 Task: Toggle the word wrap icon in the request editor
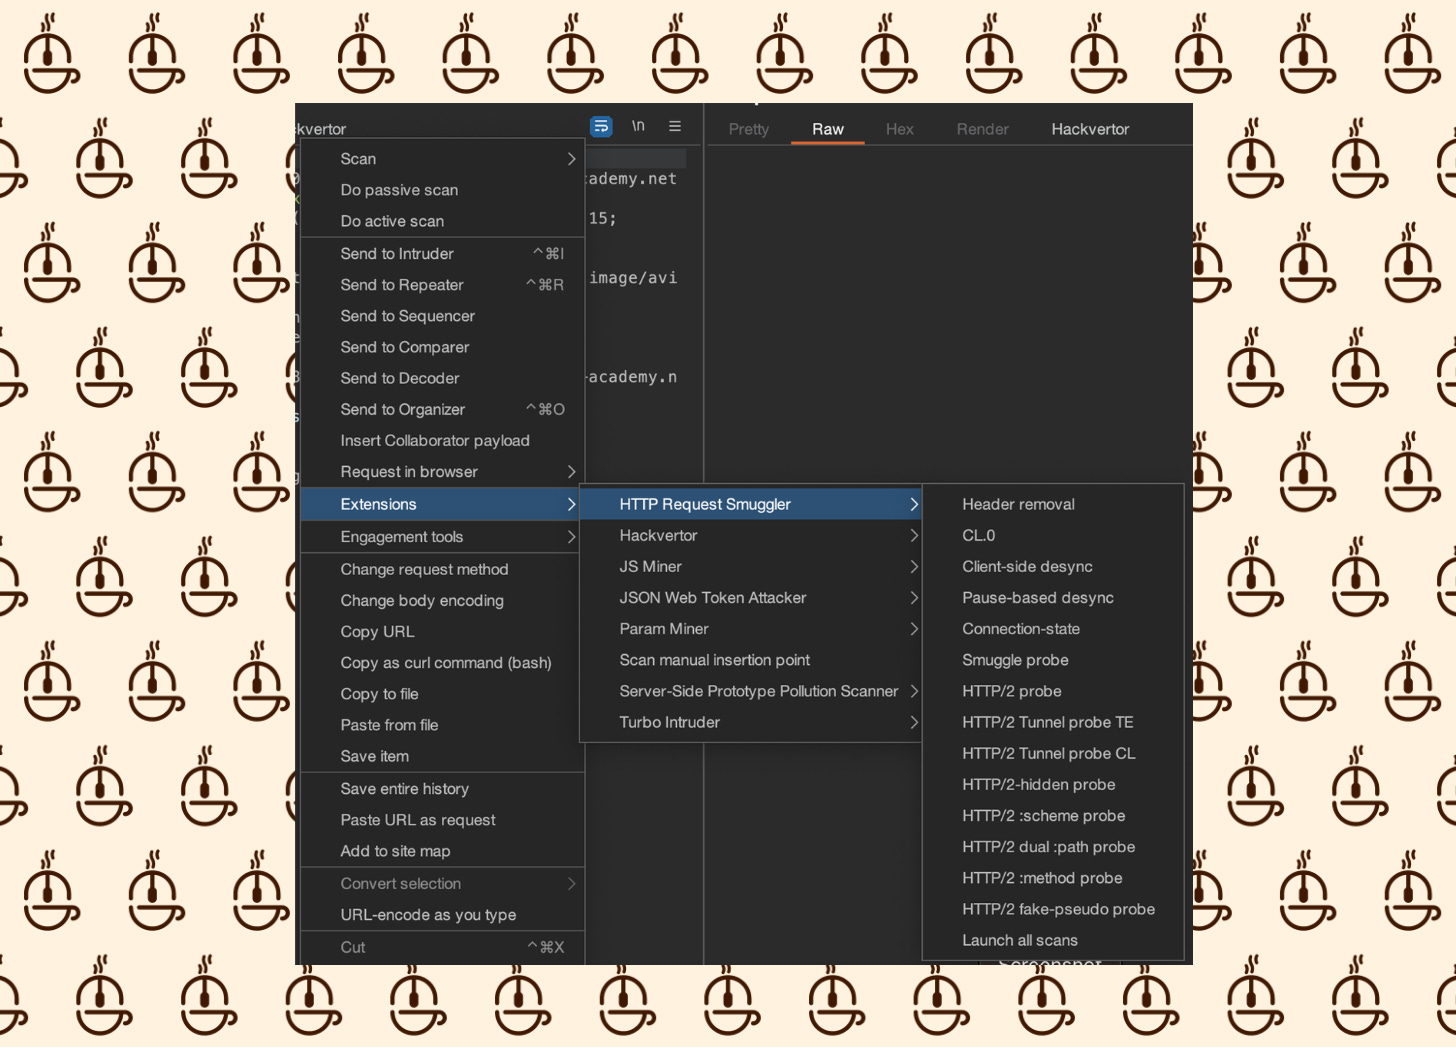coord(601,127)
